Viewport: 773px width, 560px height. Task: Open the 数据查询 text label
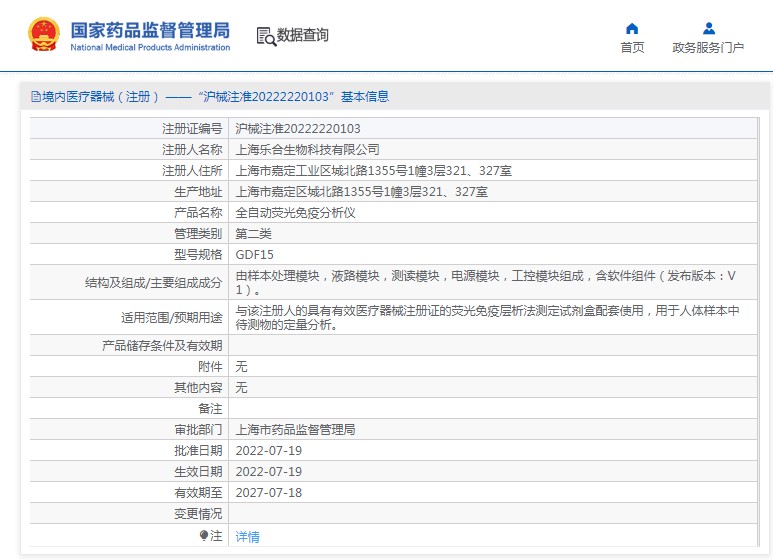(x=303, y=36)
